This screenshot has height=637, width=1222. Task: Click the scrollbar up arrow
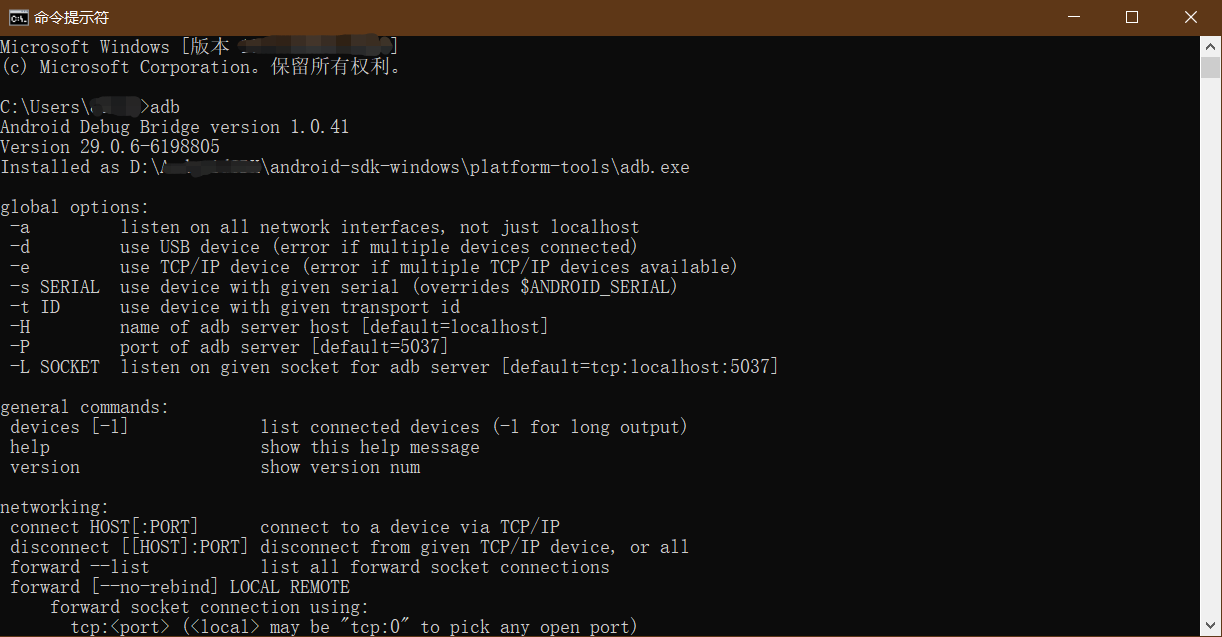click(x=1211, y=46)
